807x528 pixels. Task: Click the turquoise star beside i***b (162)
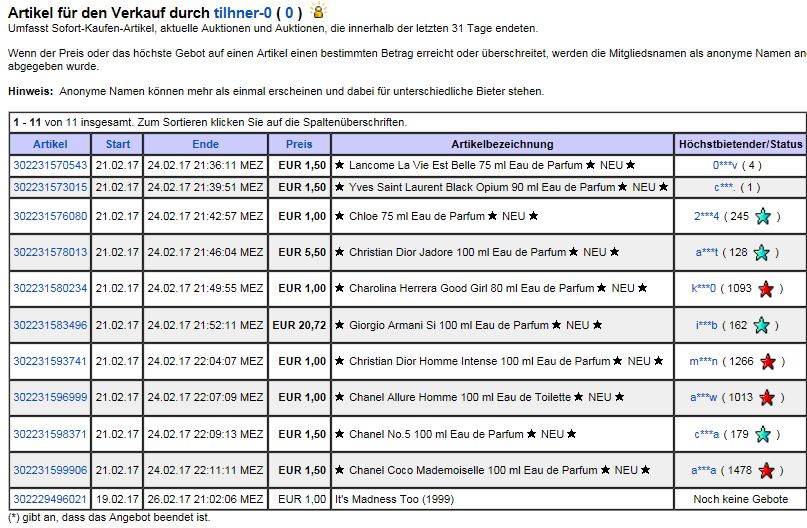click(761, 325)
